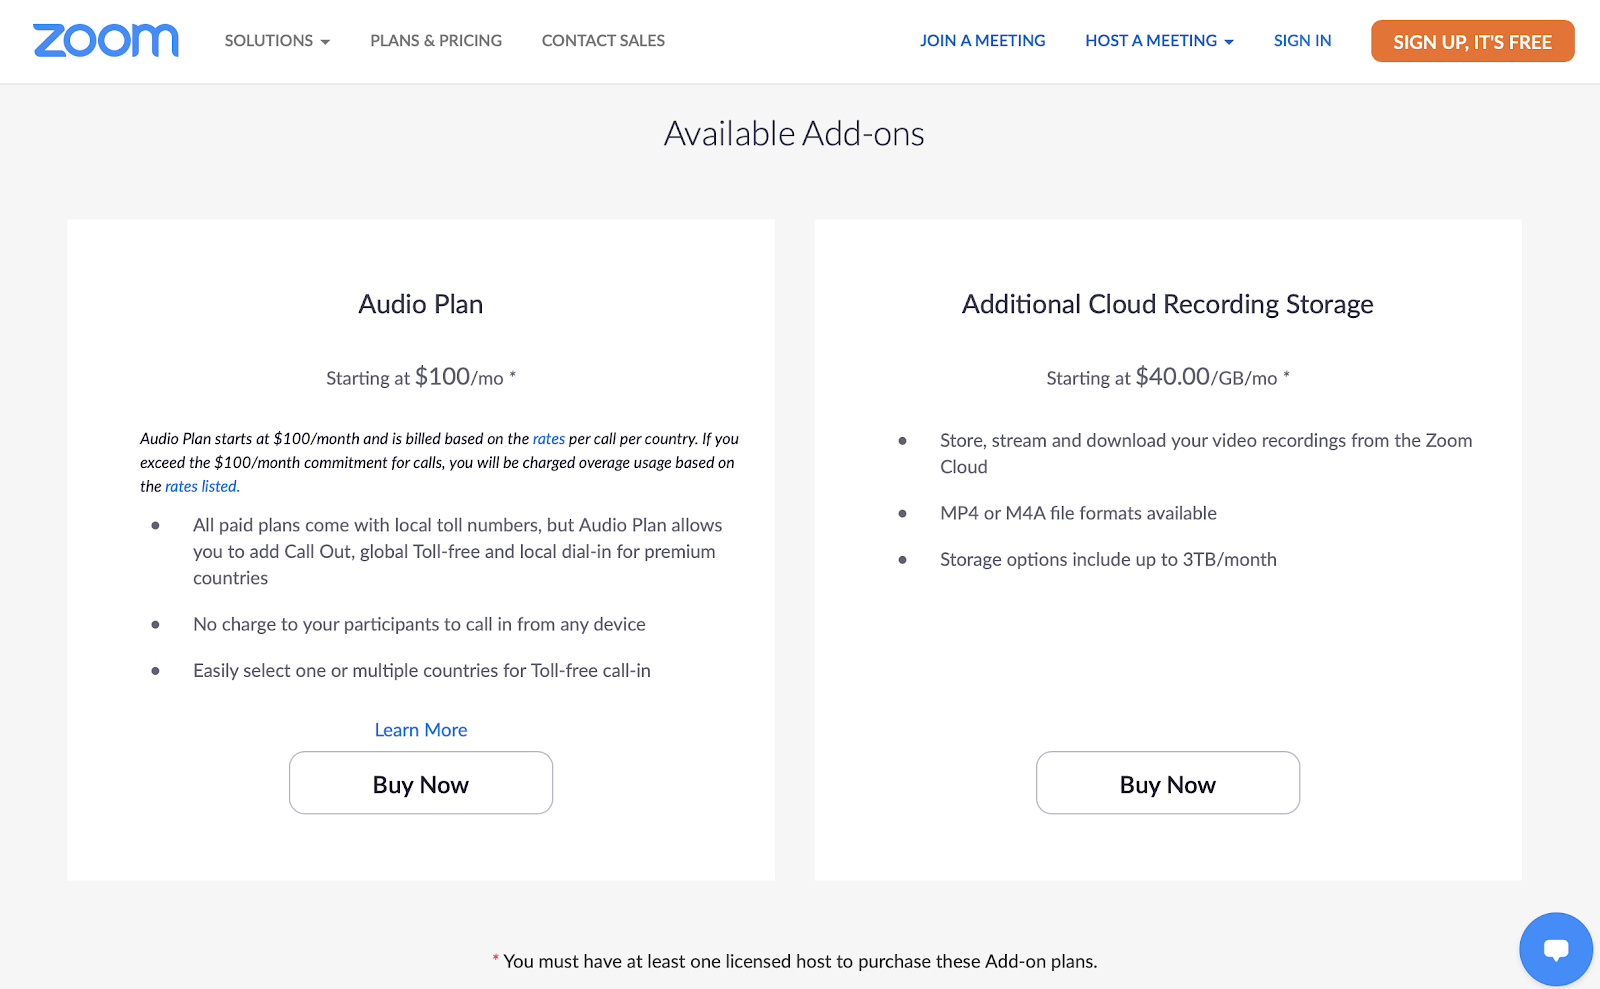
Task: Click Sign Up, It's Free button
Action: click(1472, 41)
